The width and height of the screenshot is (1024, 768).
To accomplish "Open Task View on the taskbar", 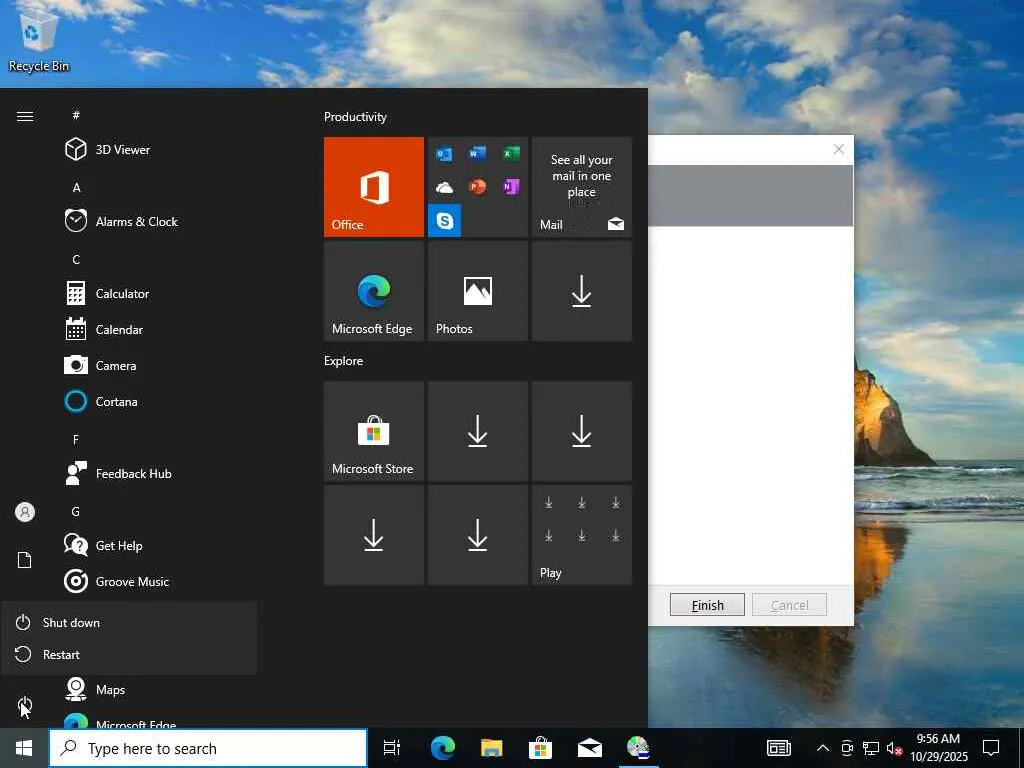I will tap(392, 748).
